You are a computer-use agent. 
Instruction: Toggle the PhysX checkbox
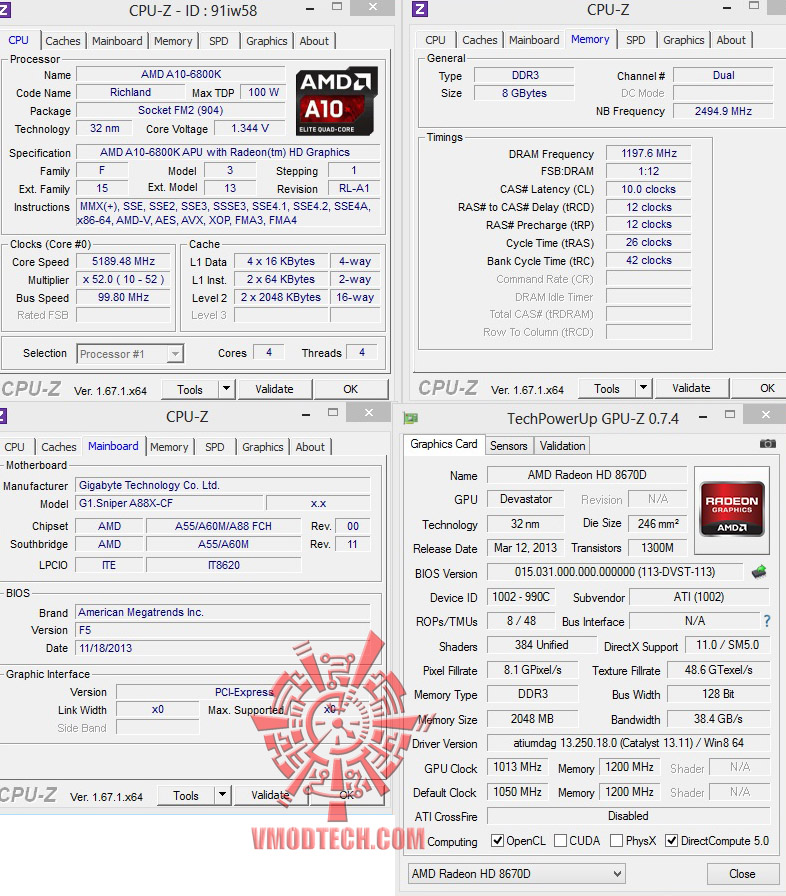[x=616, y=841]
